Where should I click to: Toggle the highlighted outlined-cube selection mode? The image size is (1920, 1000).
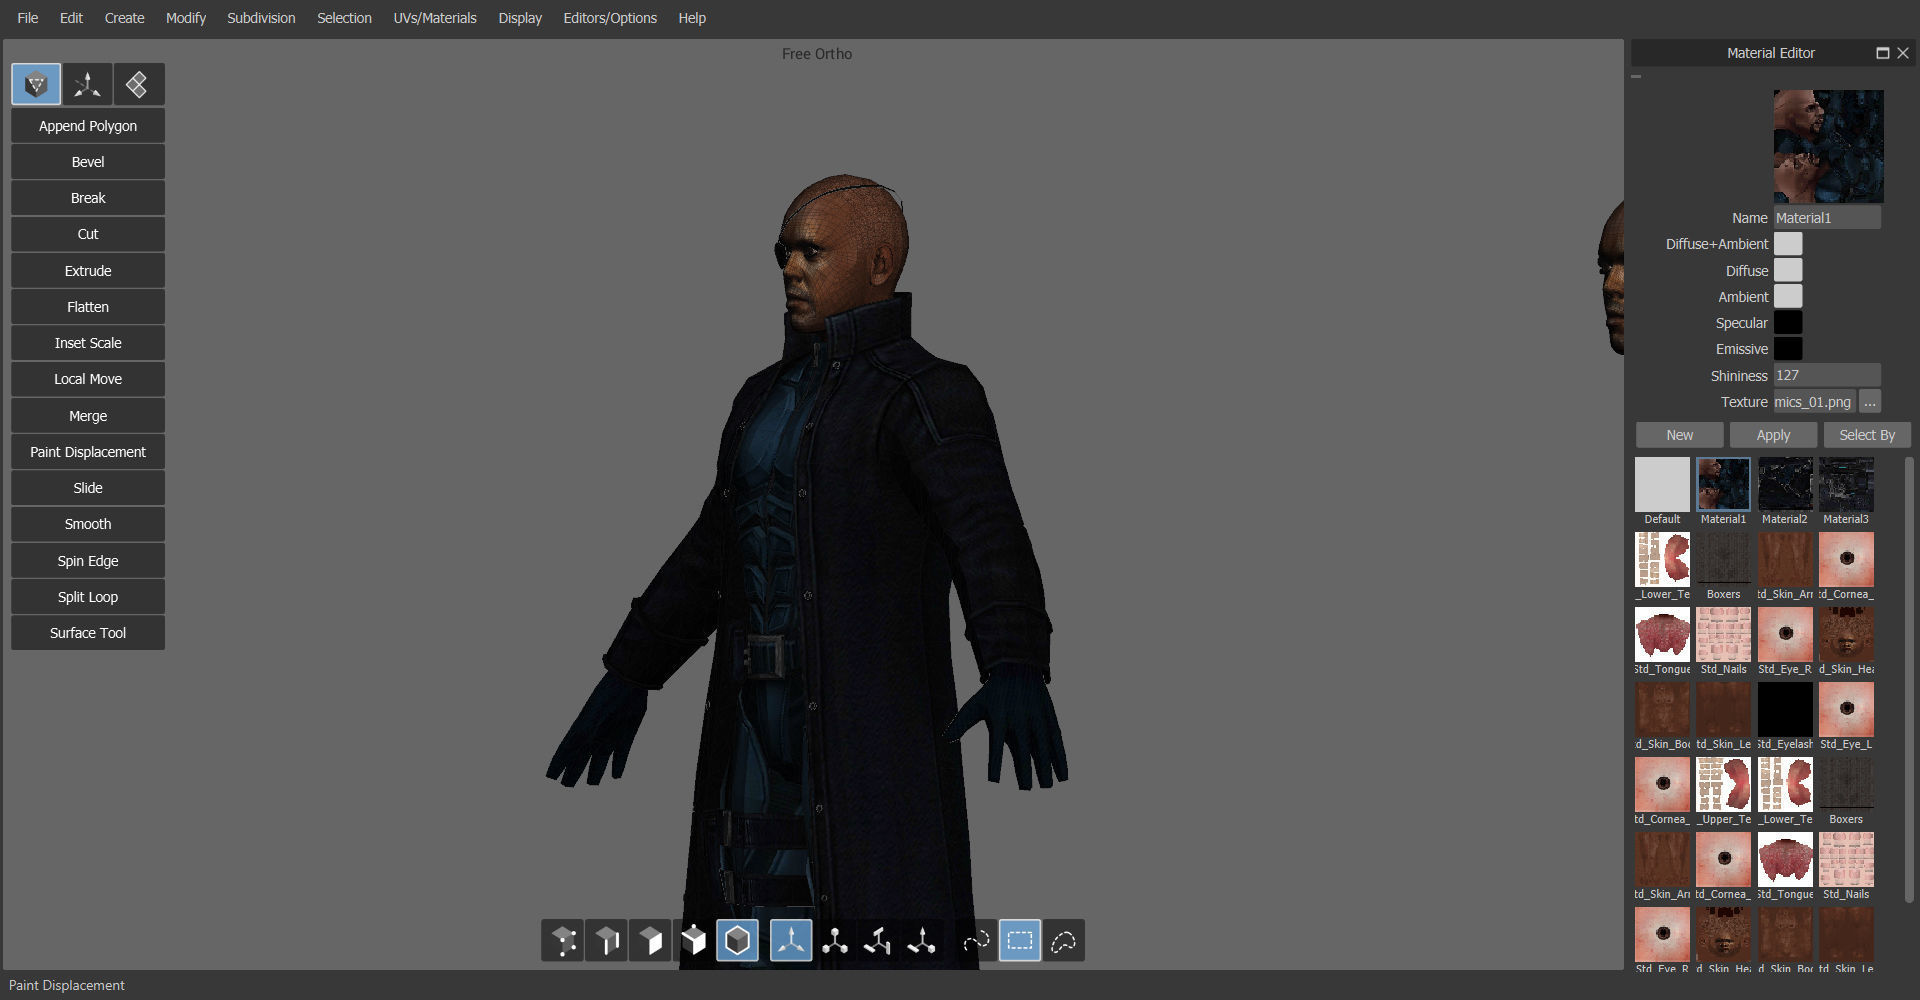(737, 941)
